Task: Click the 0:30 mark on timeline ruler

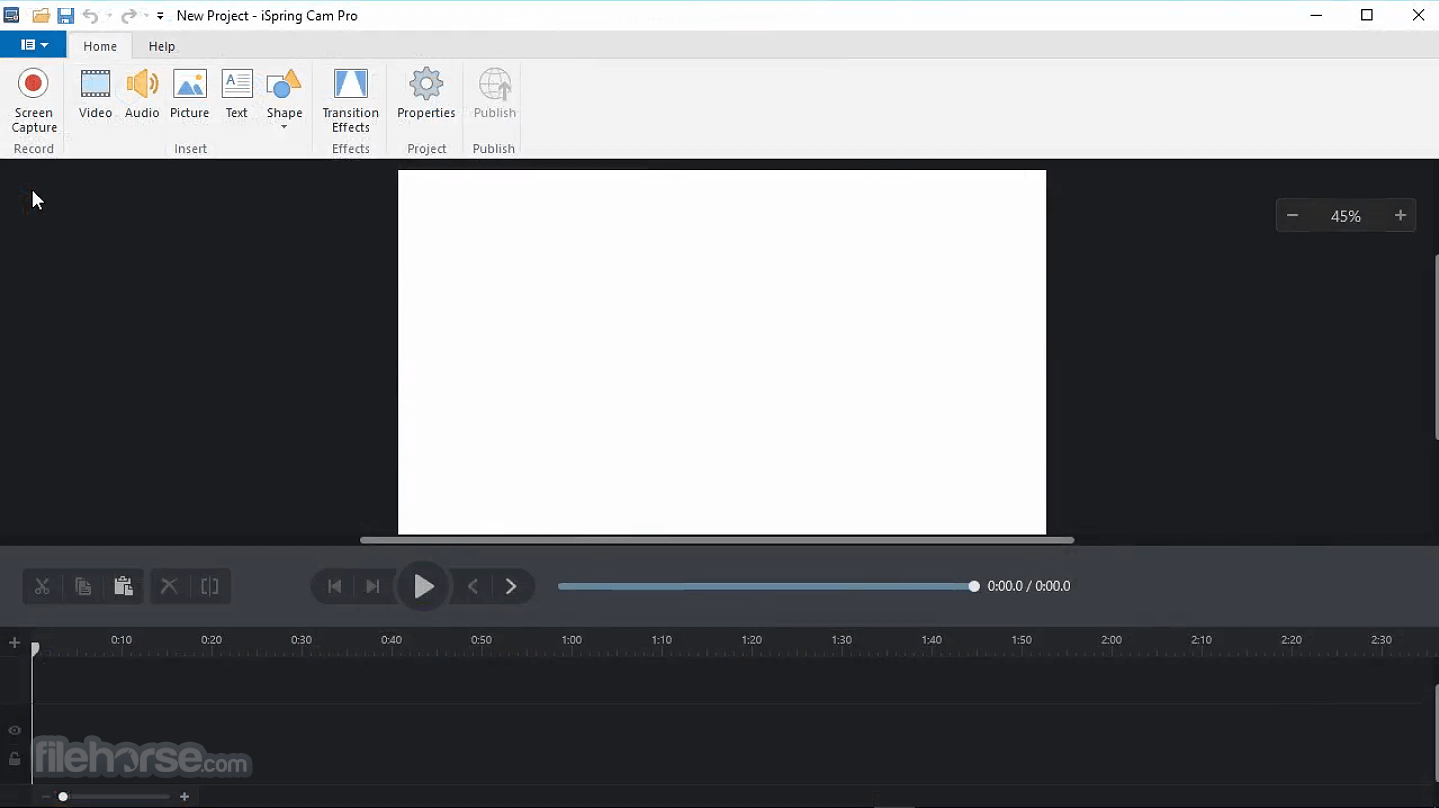Action: (301, 640)
